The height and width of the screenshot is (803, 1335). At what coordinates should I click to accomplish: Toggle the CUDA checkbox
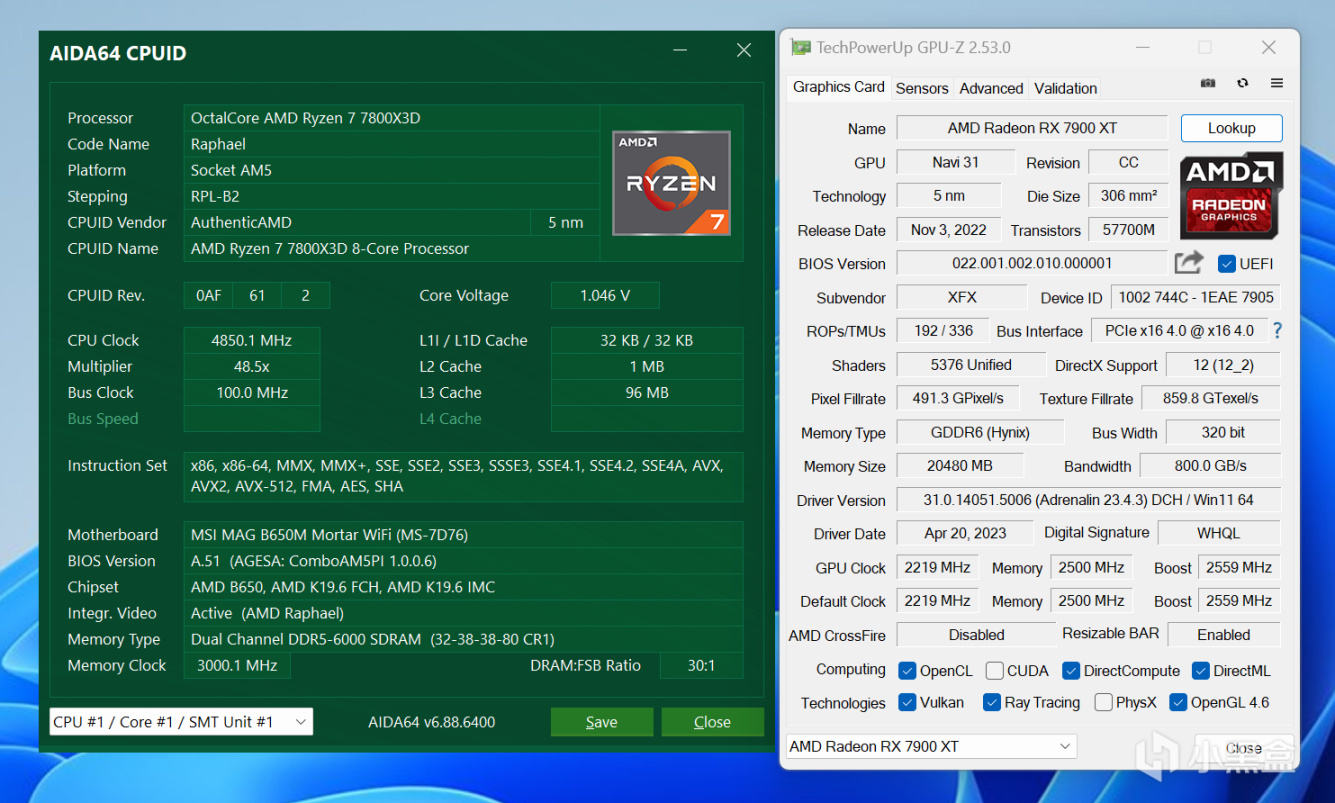994,671
